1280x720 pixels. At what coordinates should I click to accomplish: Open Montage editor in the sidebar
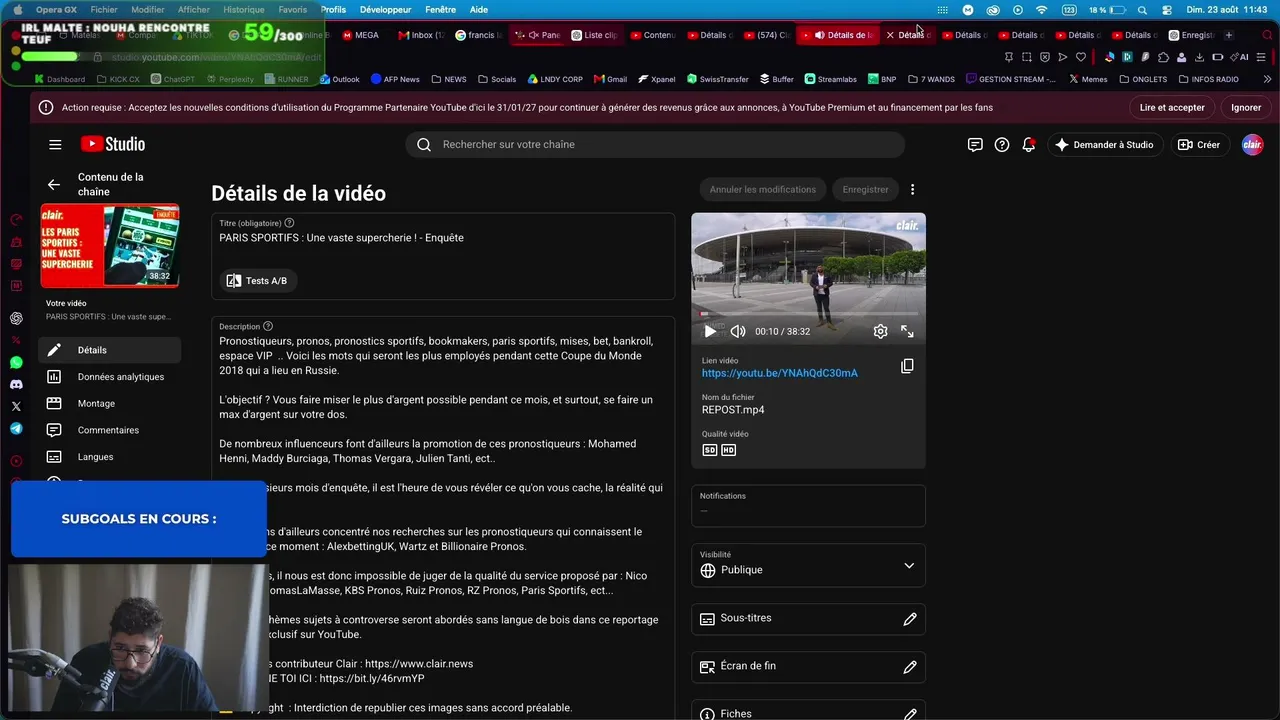click(110, 403)
